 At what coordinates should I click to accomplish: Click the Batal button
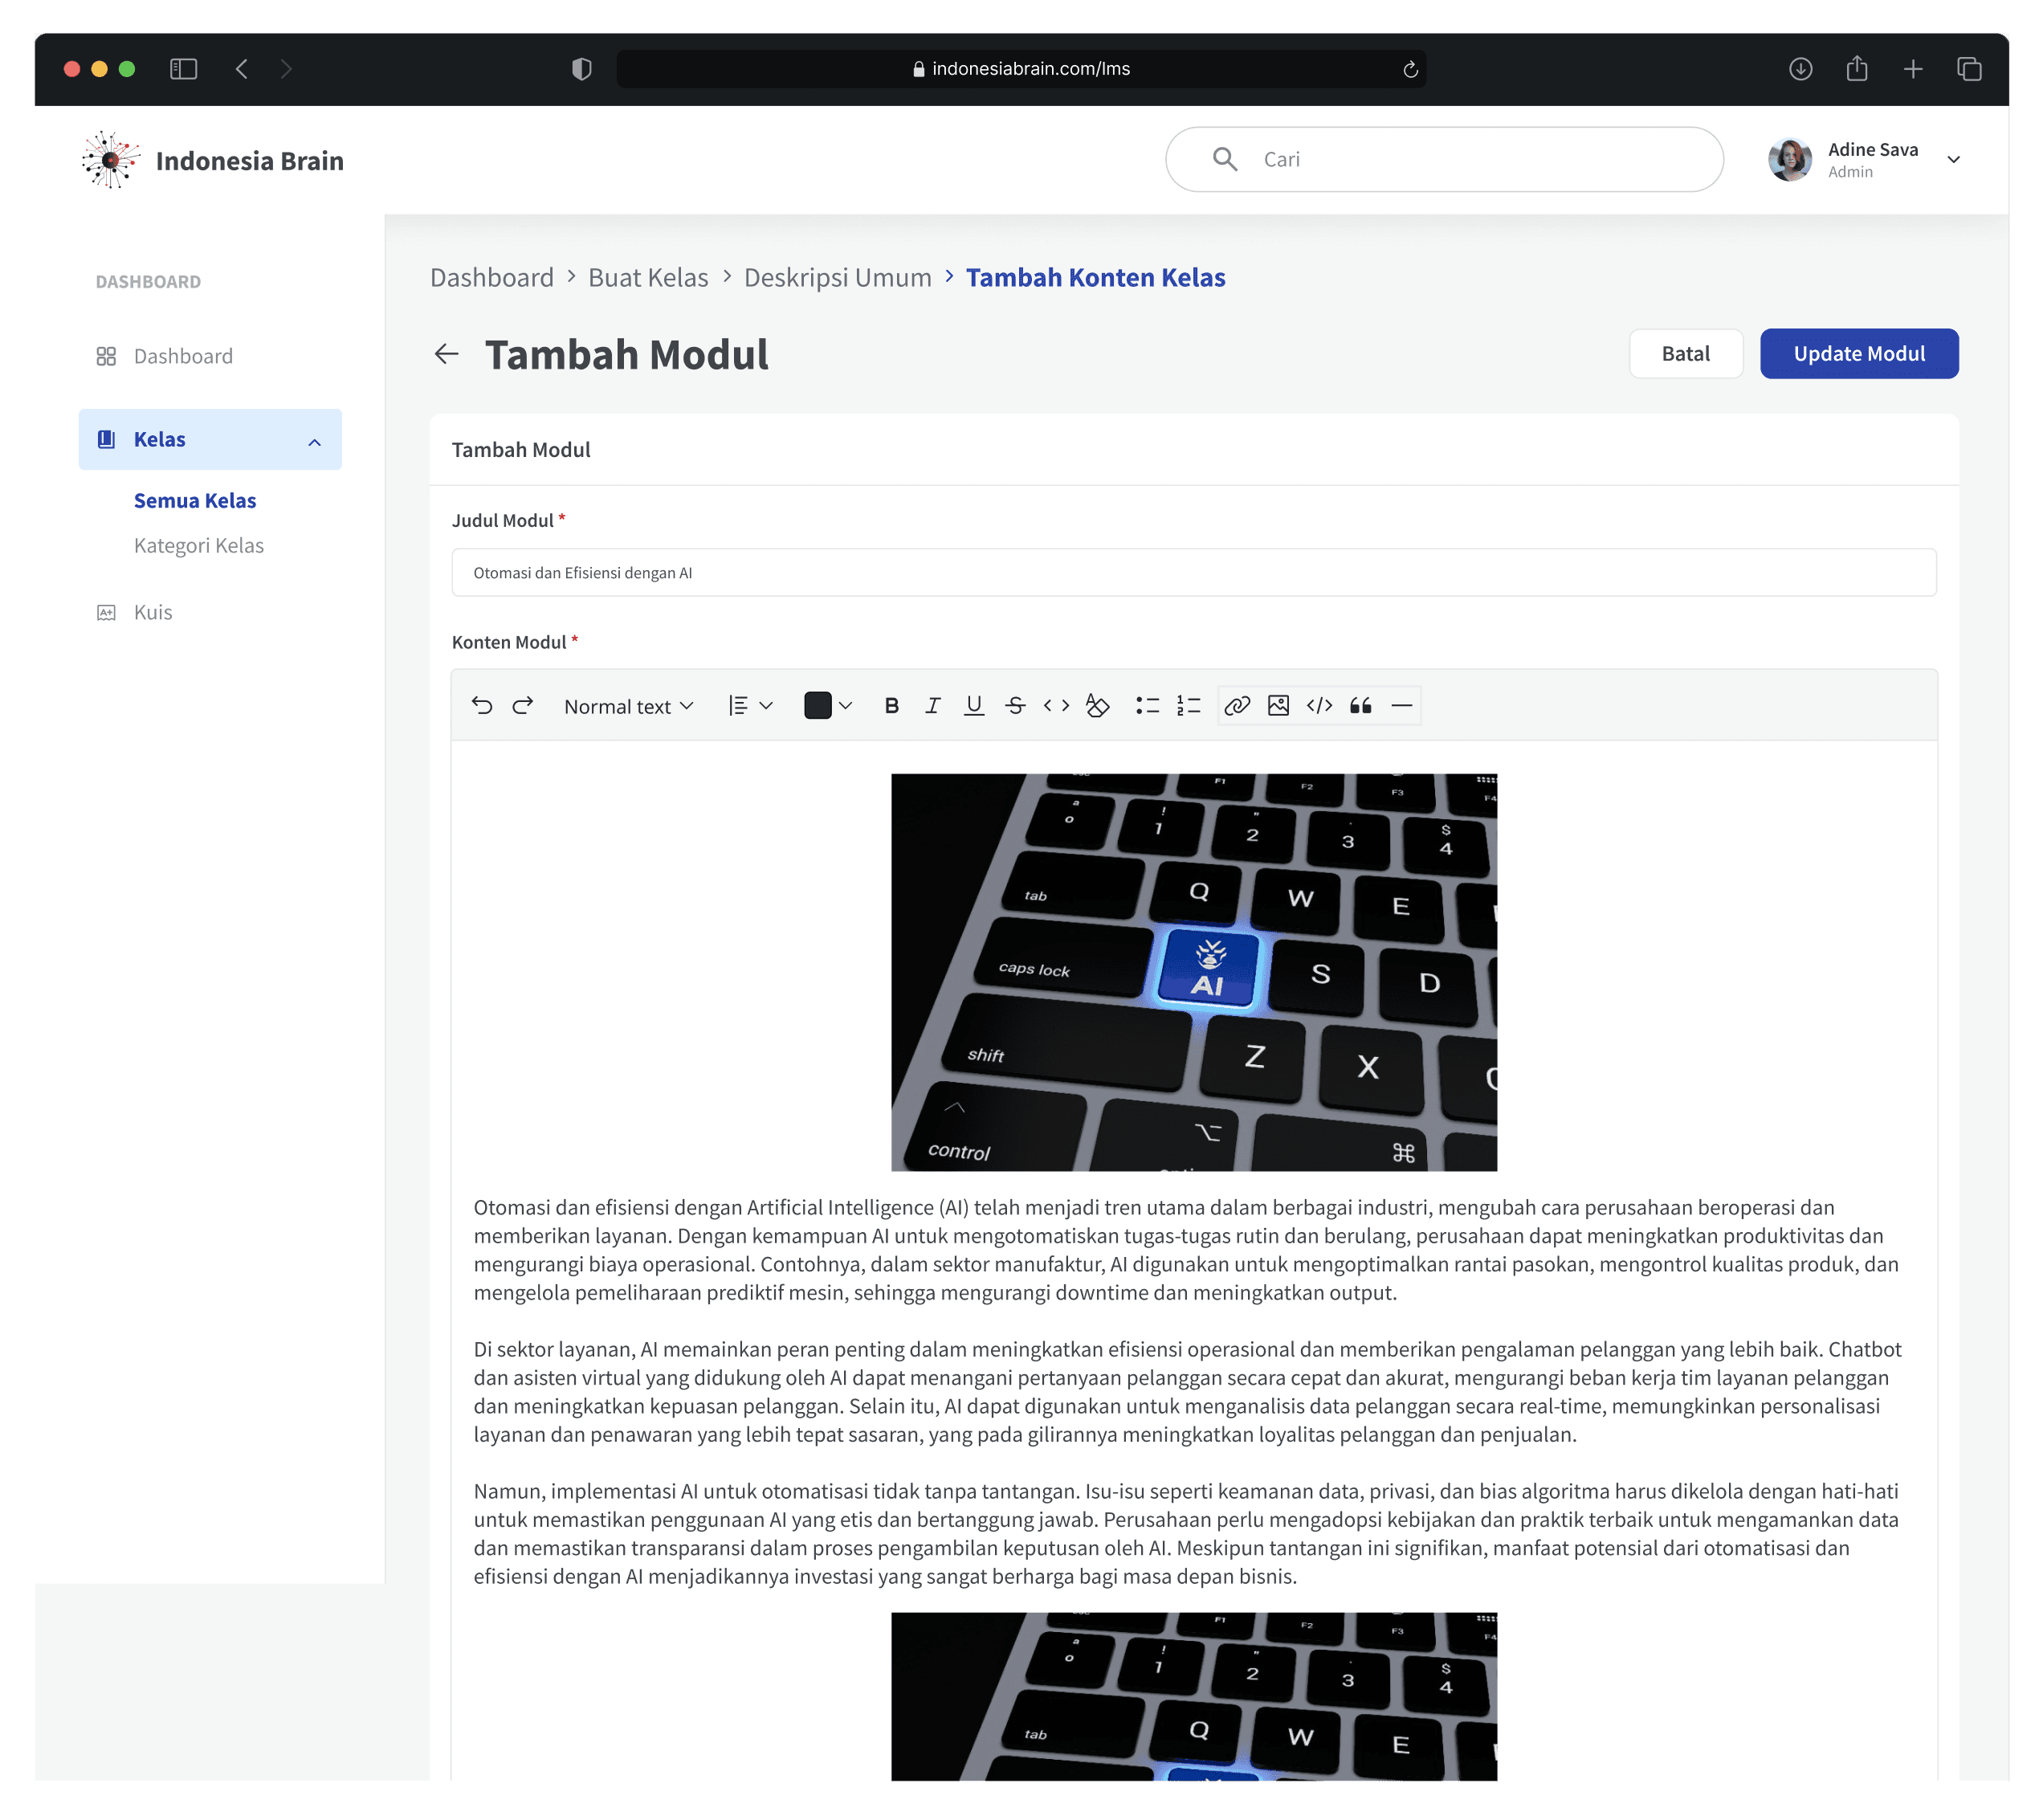tap(1685, 354)
